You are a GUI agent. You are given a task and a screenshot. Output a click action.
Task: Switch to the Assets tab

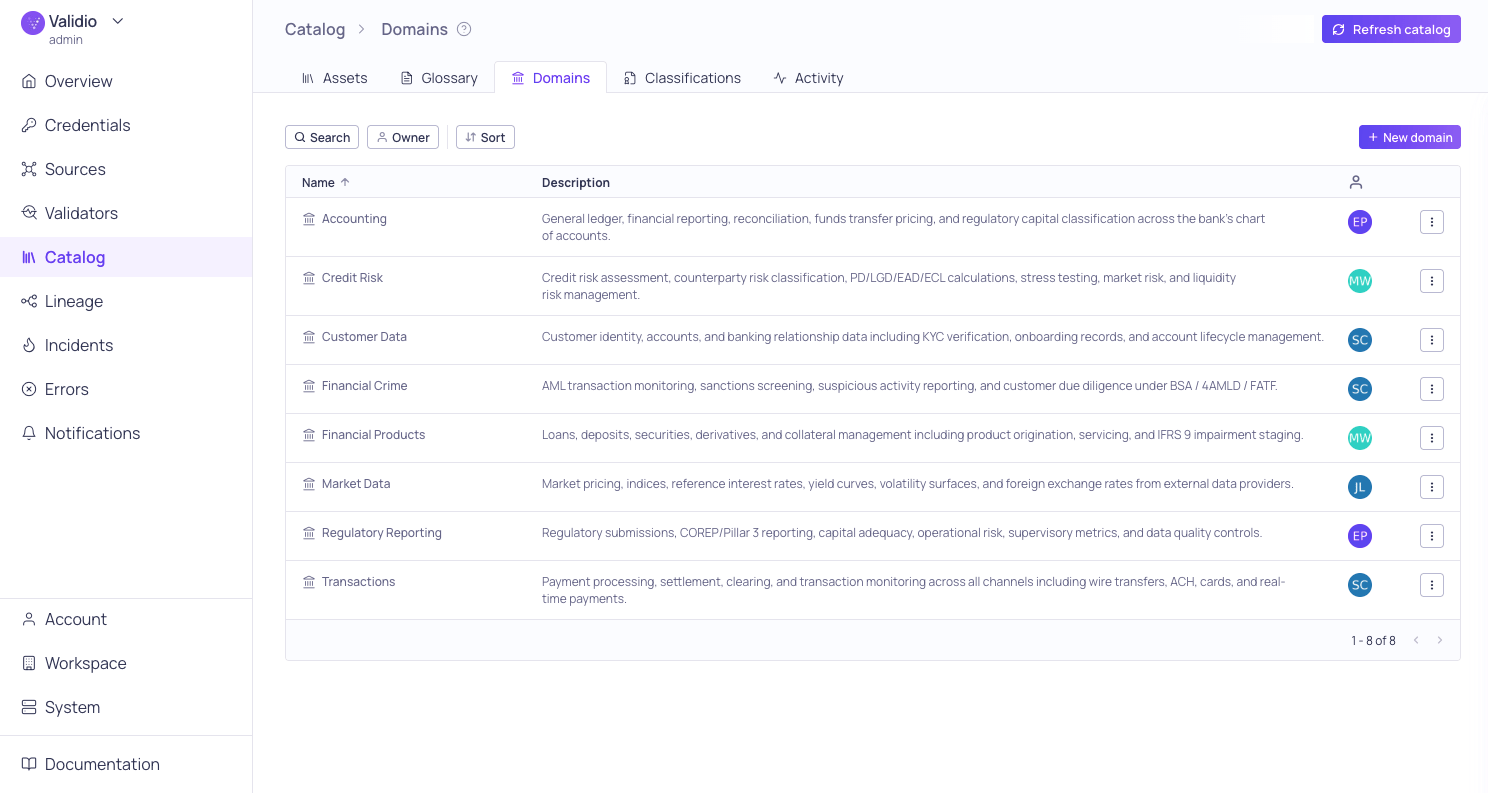tap(334, 78)
